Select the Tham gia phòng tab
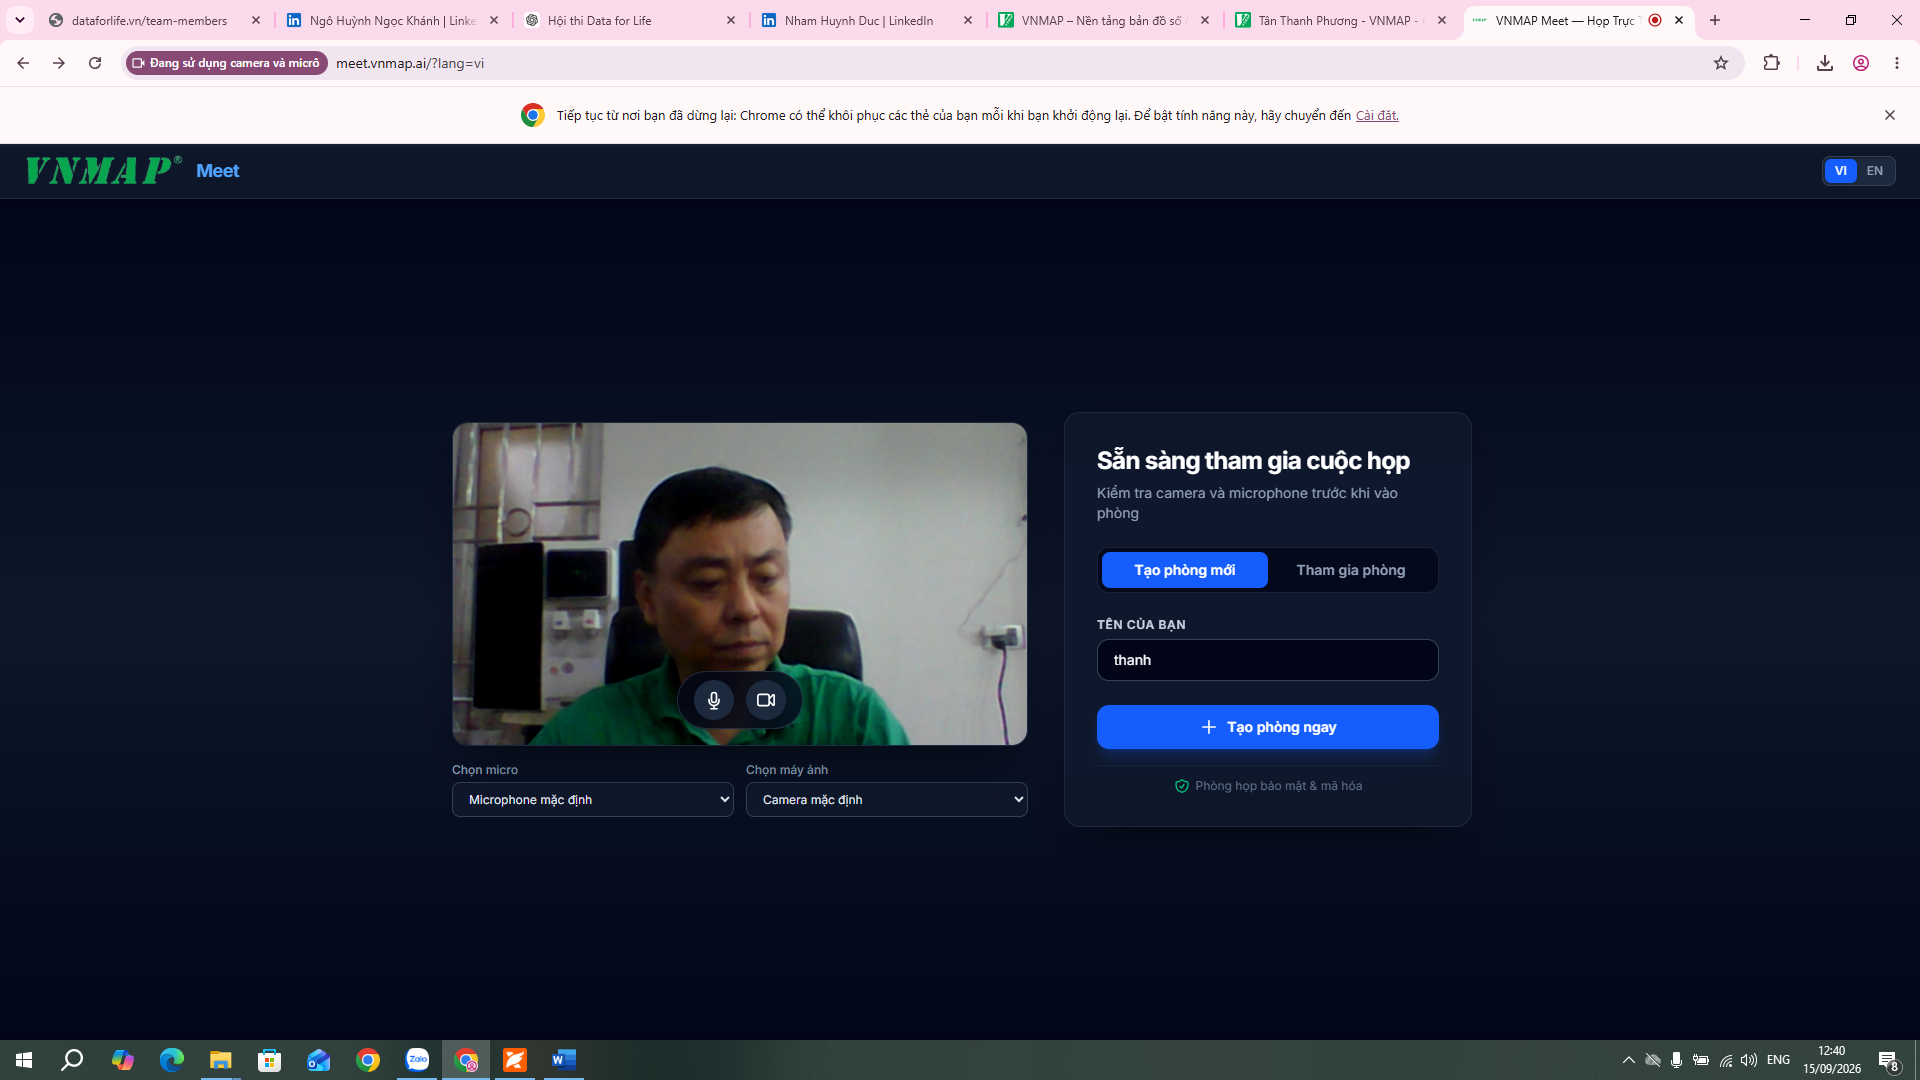The height and width of the screenshot is (1080, 1920). [1351, 570]
